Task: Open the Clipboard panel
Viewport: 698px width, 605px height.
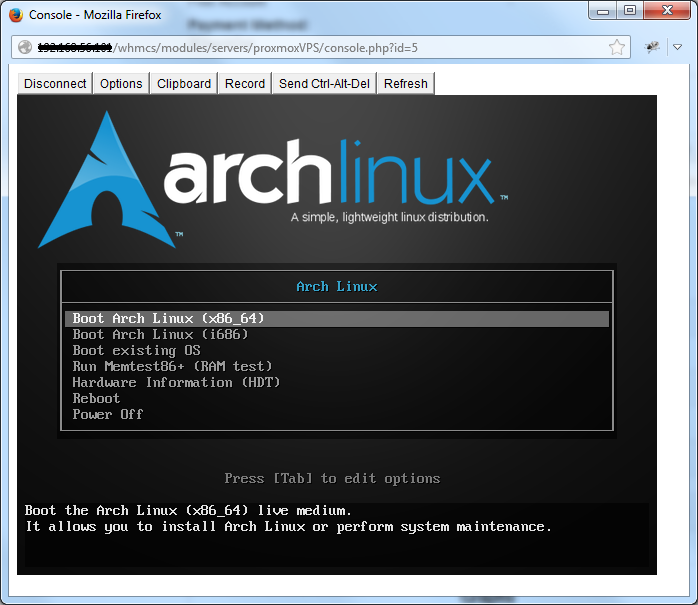Action: click(x=184, y=84)
